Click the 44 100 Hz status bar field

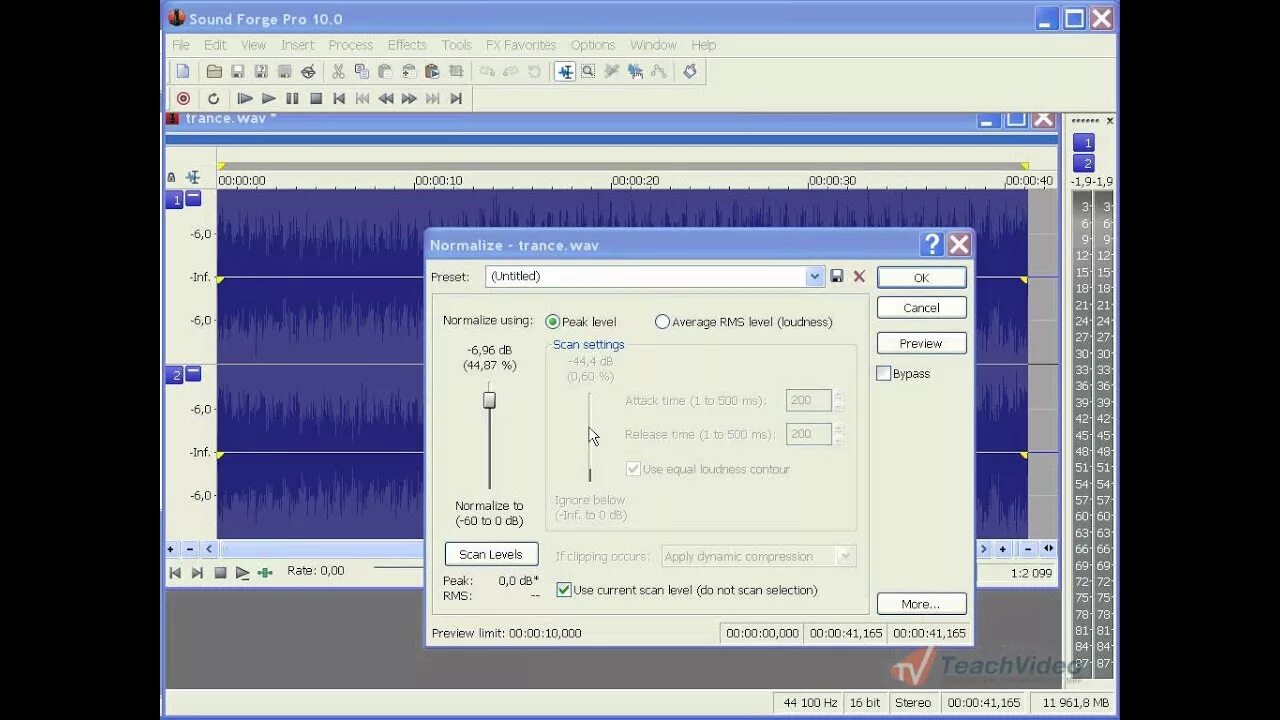(809, 703)
